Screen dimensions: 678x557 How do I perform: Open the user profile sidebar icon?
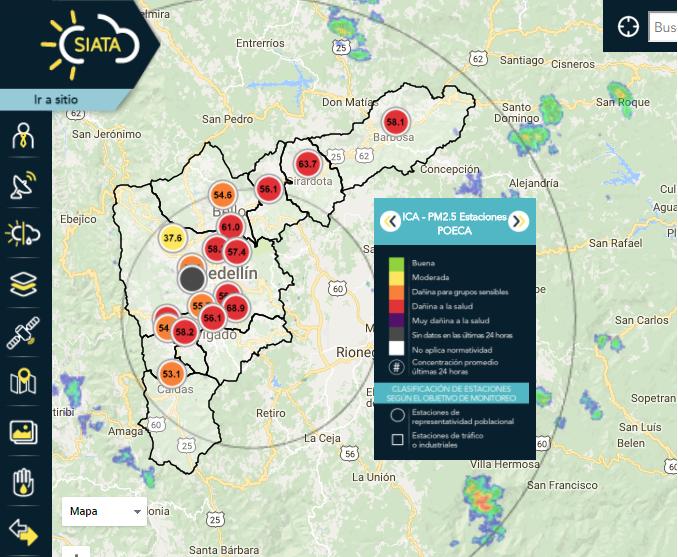pos(23,135)
